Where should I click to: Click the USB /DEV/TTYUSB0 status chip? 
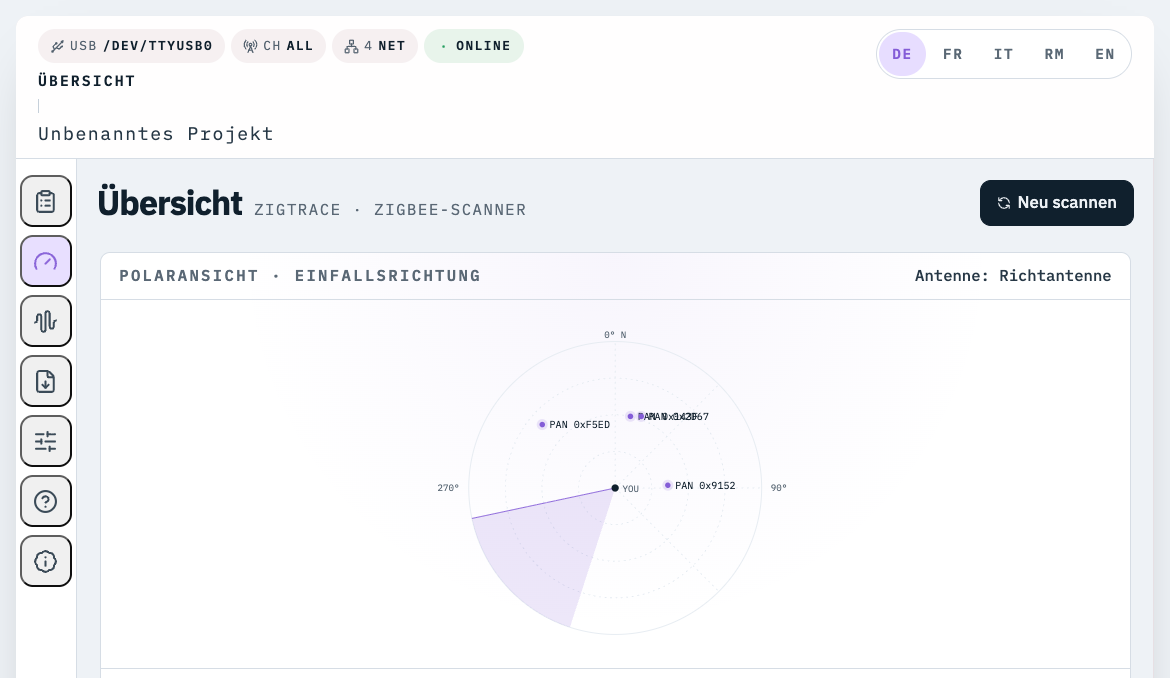click(131, 46)
